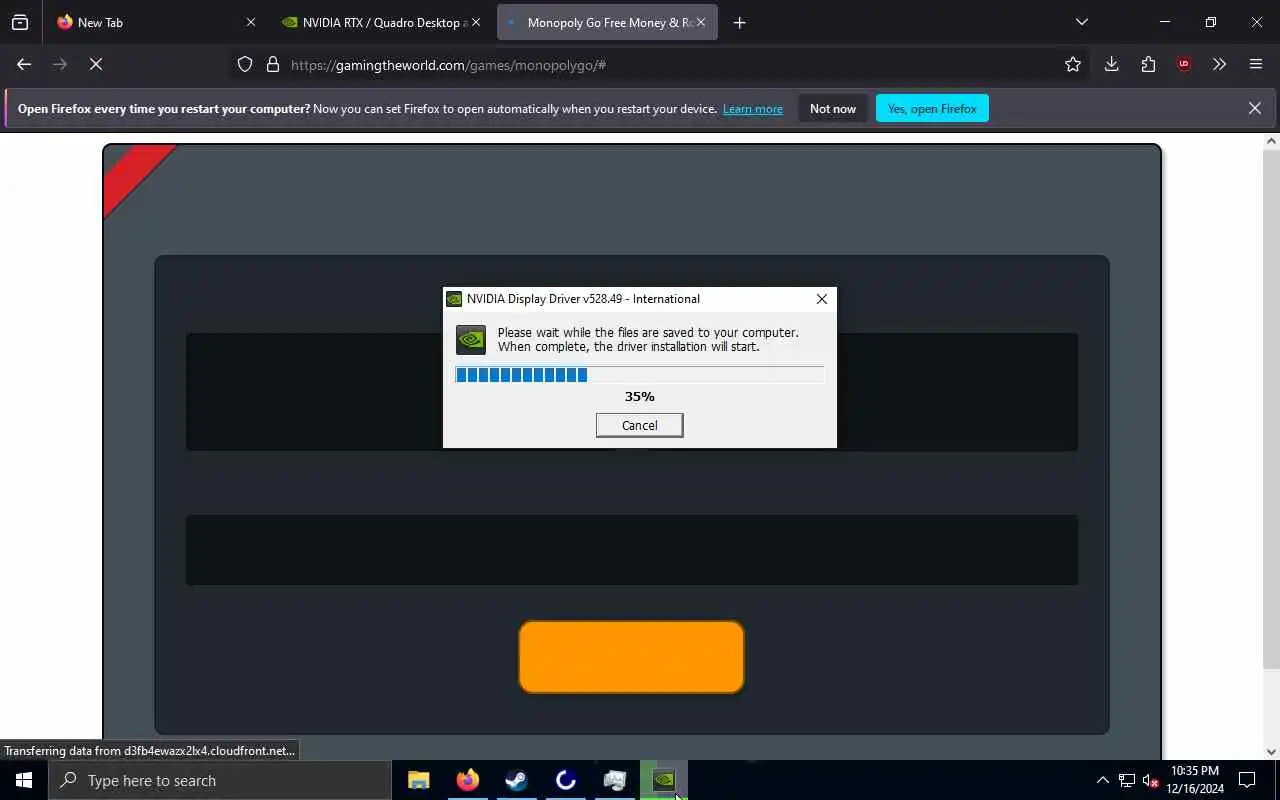
Task: Click the page vertical scrollbar
Action: pos(1271,410)
